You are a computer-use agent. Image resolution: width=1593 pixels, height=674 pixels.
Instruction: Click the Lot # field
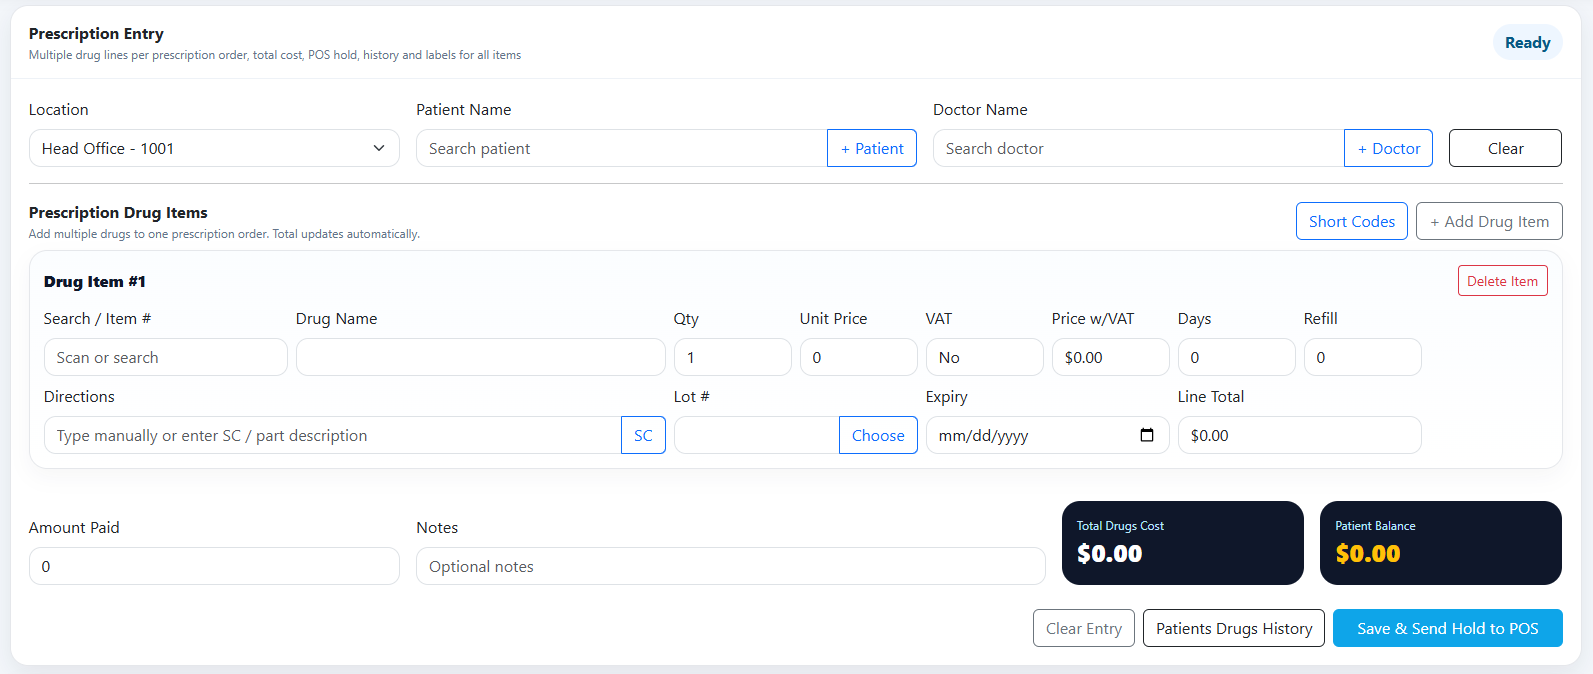[x=757, y=435]
